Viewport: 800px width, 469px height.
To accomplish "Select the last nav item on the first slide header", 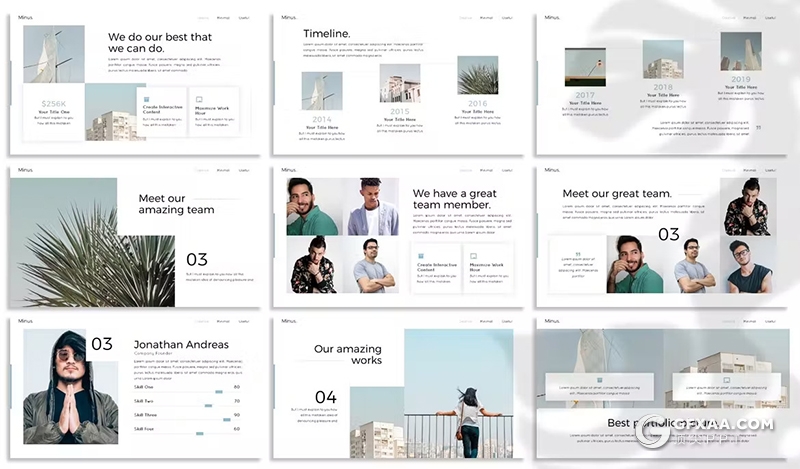I will (243, 17).
